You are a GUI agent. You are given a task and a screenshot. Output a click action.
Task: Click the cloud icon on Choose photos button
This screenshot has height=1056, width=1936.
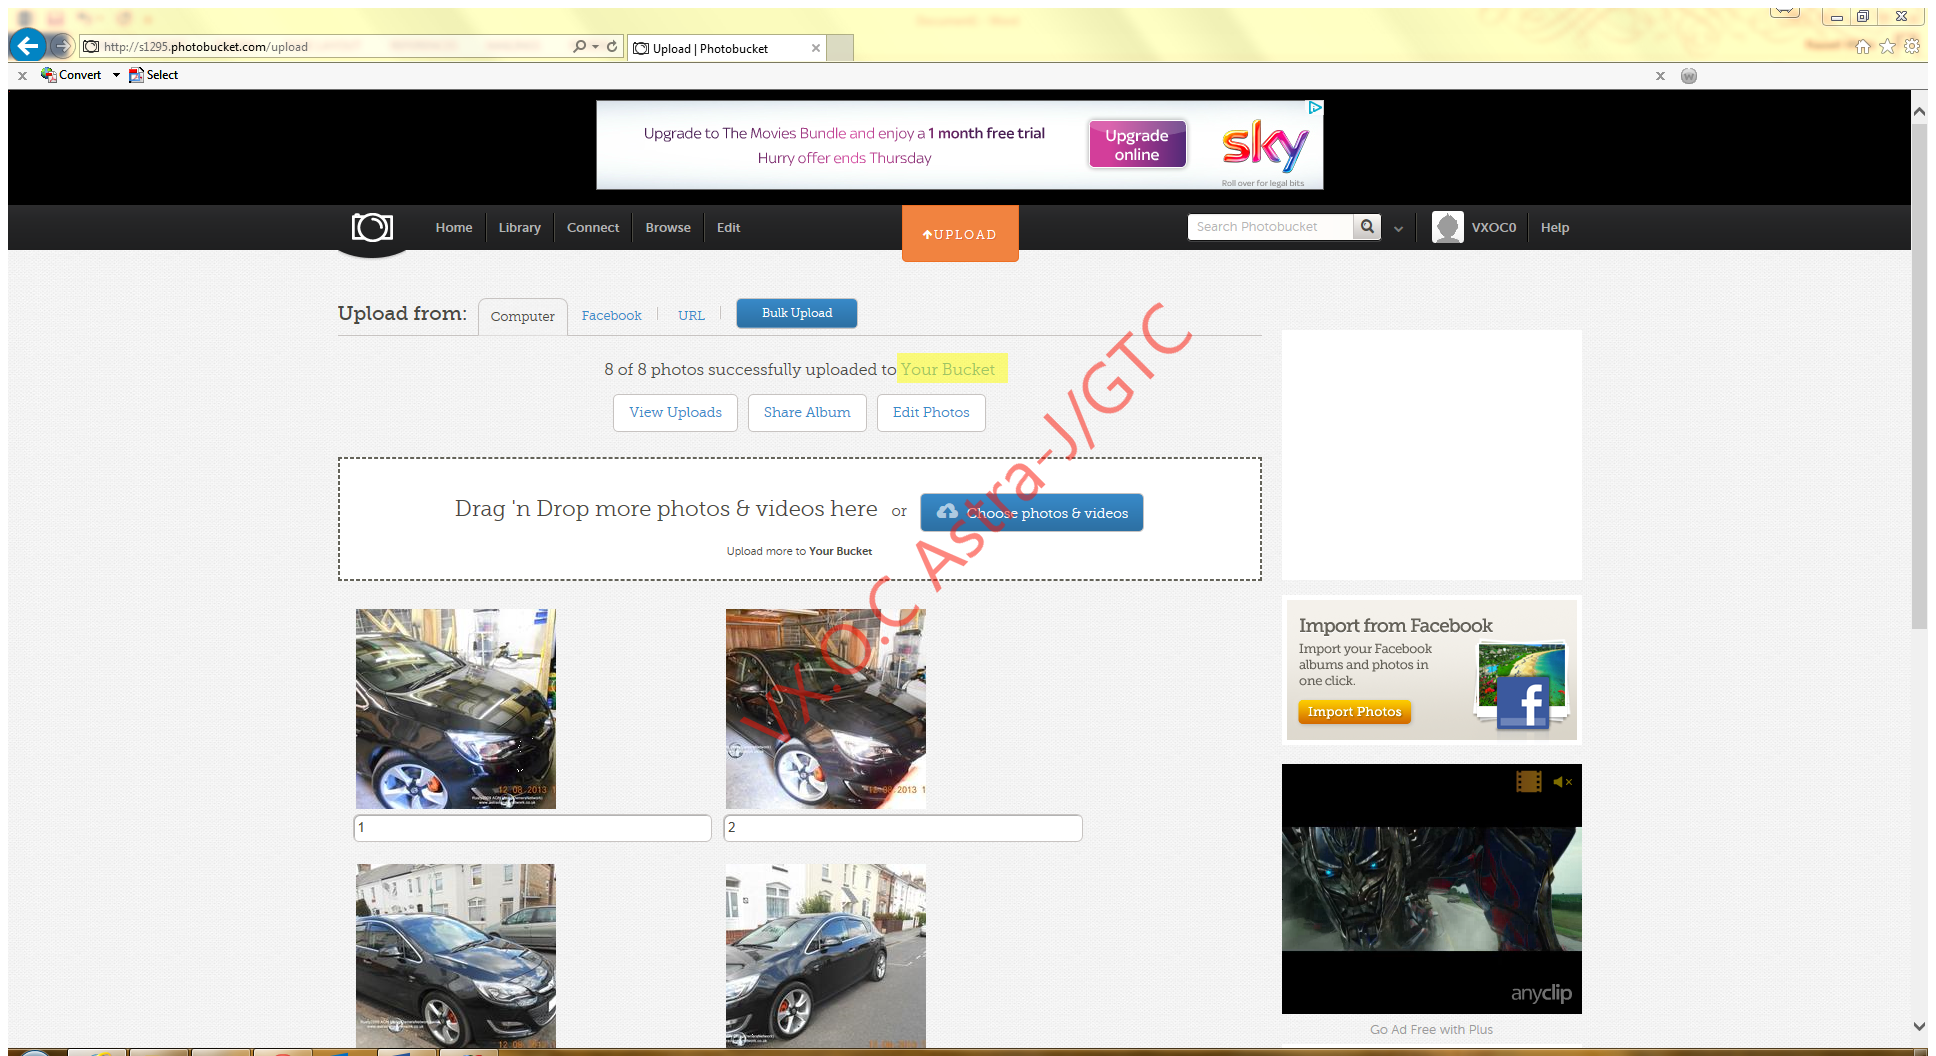[947, 512]
